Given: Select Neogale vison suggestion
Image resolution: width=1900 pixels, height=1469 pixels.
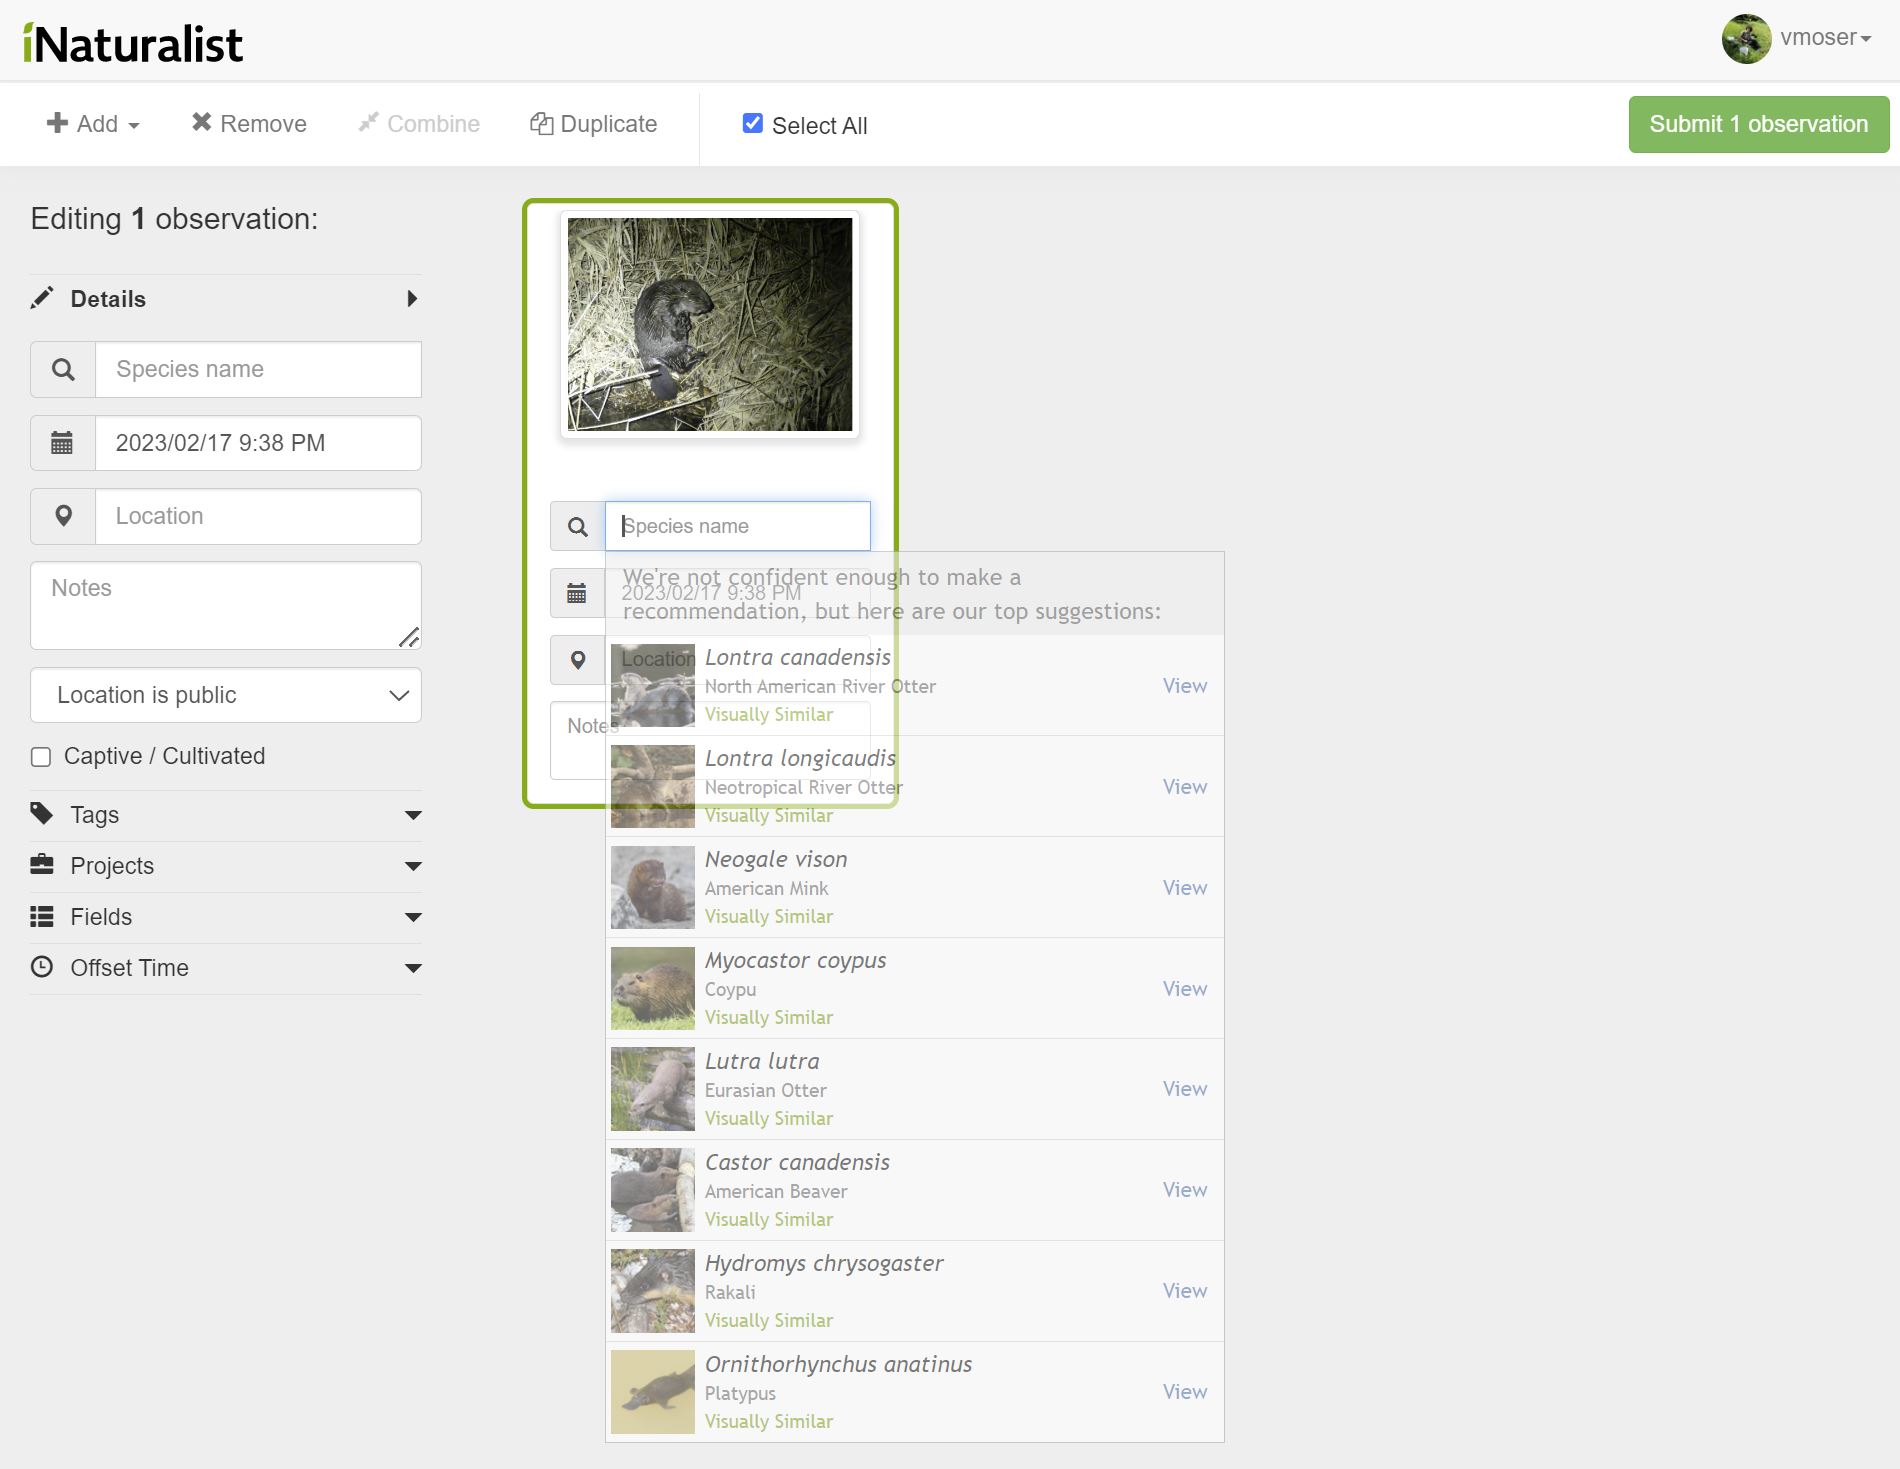Looking at the screenshot, I should click(914, 888).
